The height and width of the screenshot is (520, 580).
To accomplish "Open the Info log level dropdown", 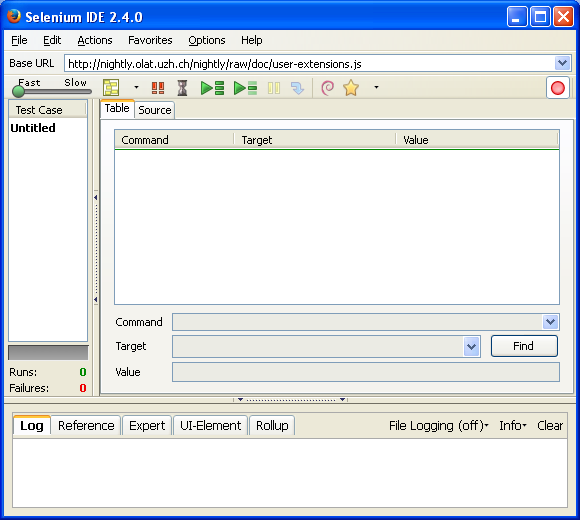I will tap(513, 426).
